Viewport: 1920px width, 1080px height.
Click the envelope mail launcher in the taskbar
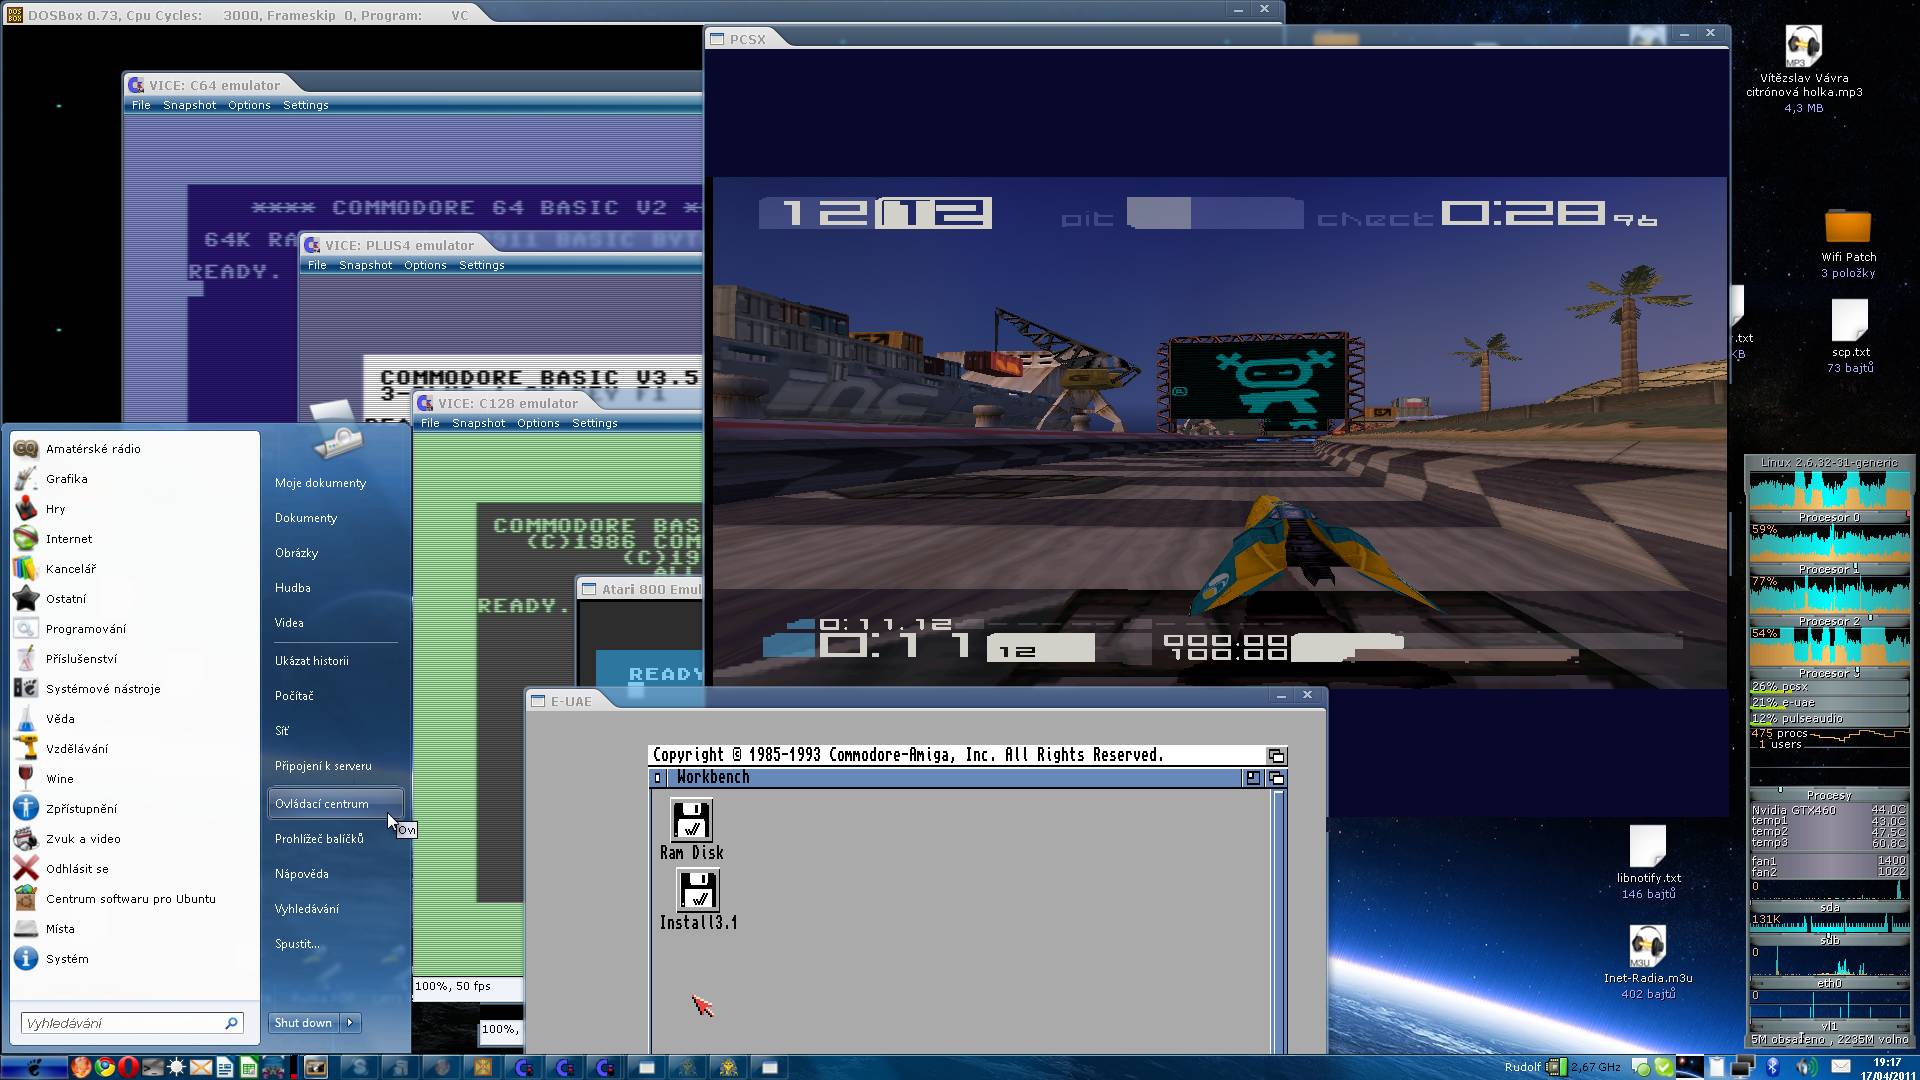[x=200, y=1067]
